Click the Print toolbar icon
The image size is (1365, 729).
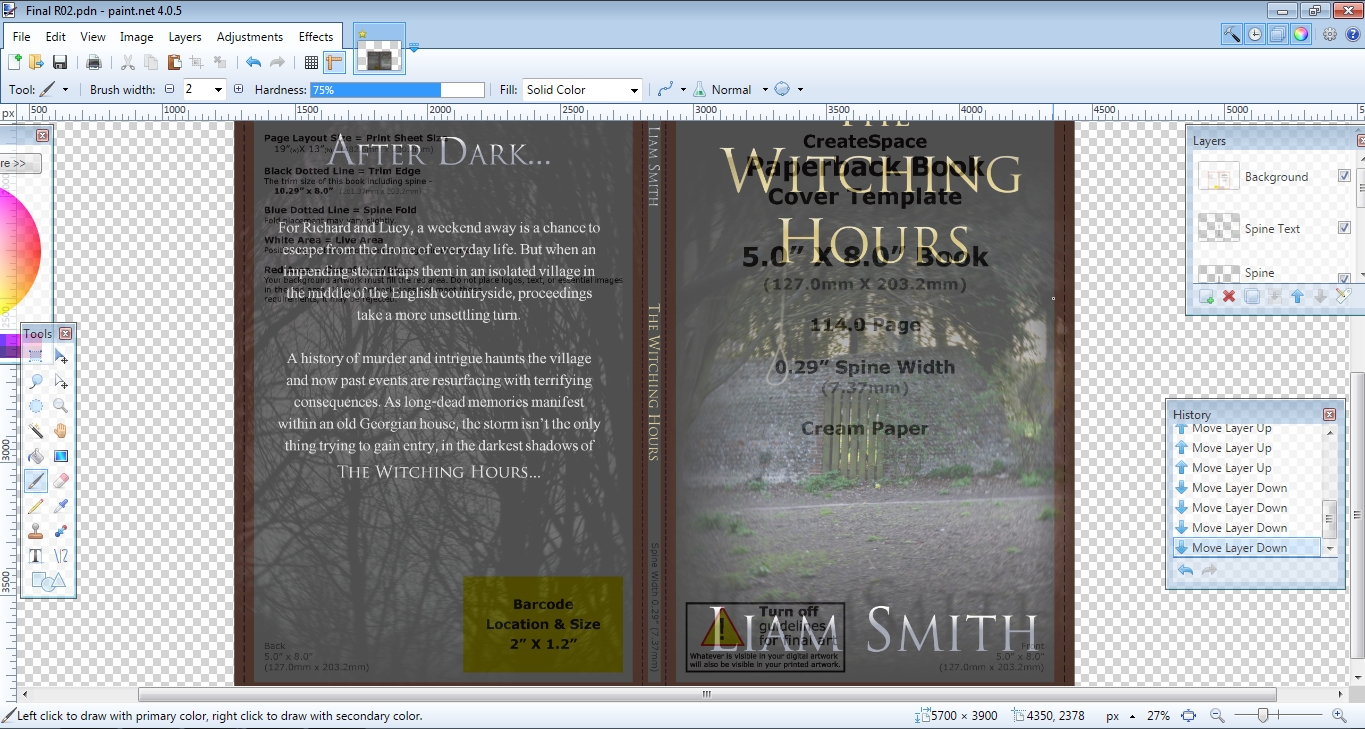(94, 62)
